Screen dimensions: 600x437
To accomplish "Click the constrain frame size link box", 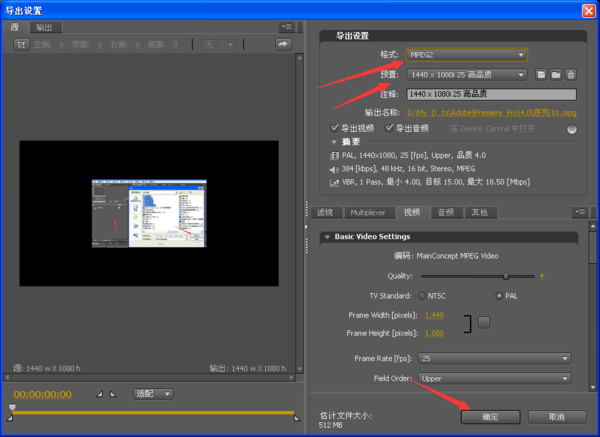I will (x=484, y=322).
